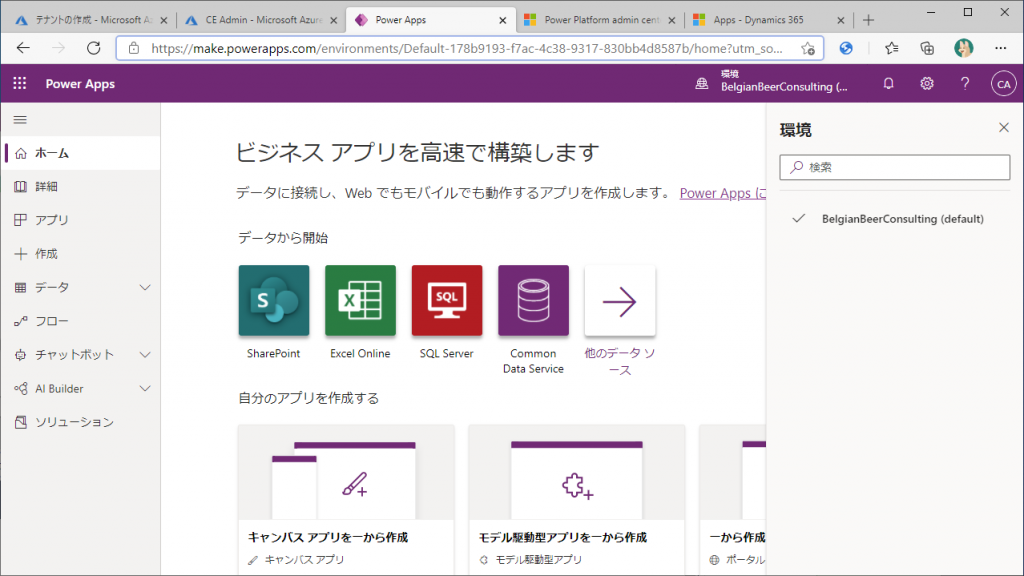Click the address bar URL

[466, 48]
